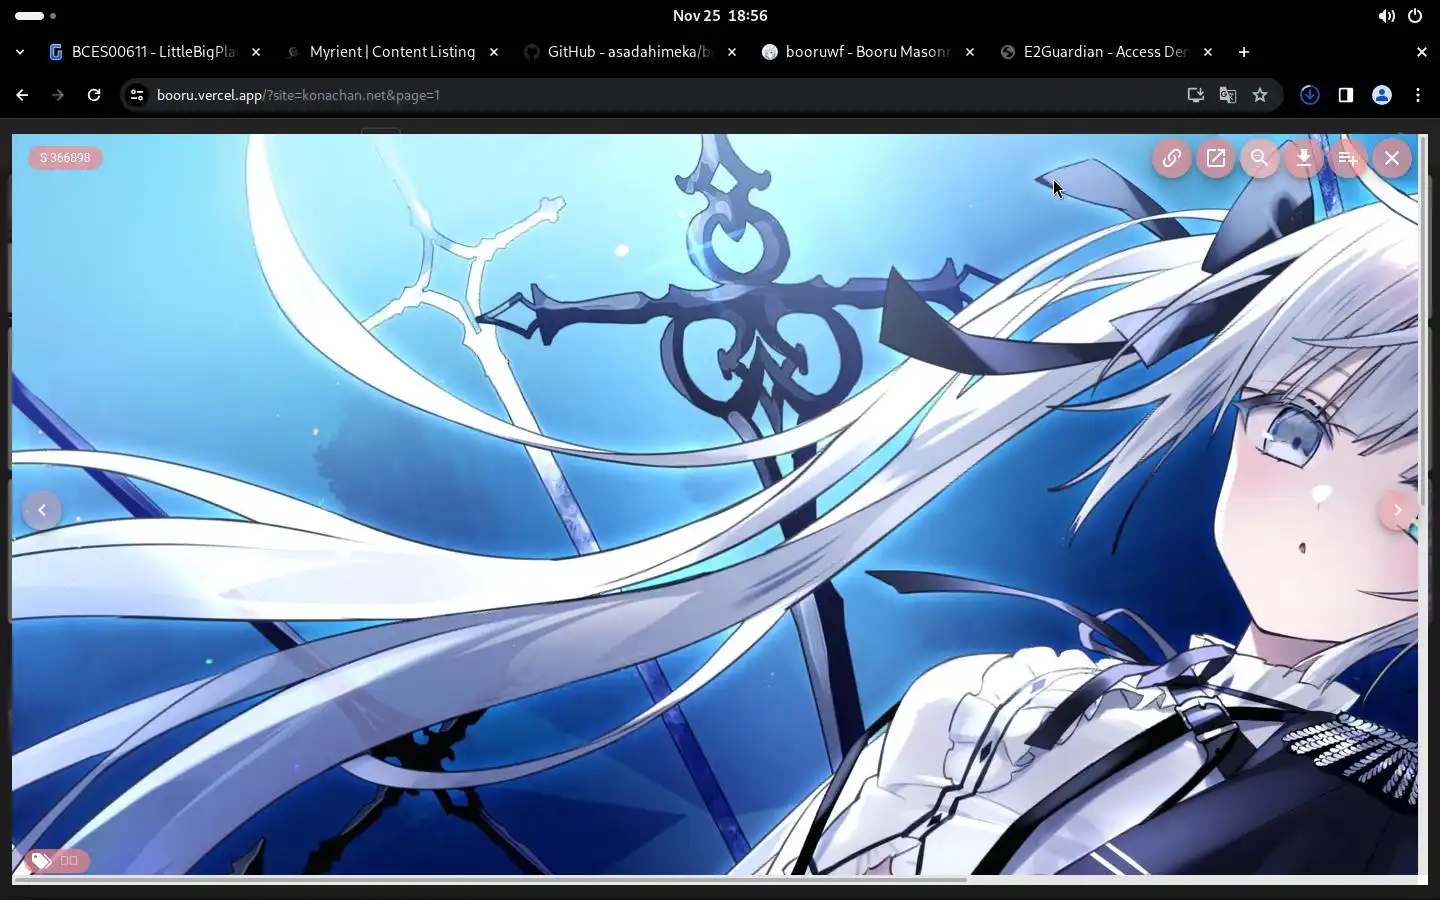This screenshot has width=1440, height=900.
Task: Switch to booruwf Booru Masonry tab
Action: click(867, 52)
